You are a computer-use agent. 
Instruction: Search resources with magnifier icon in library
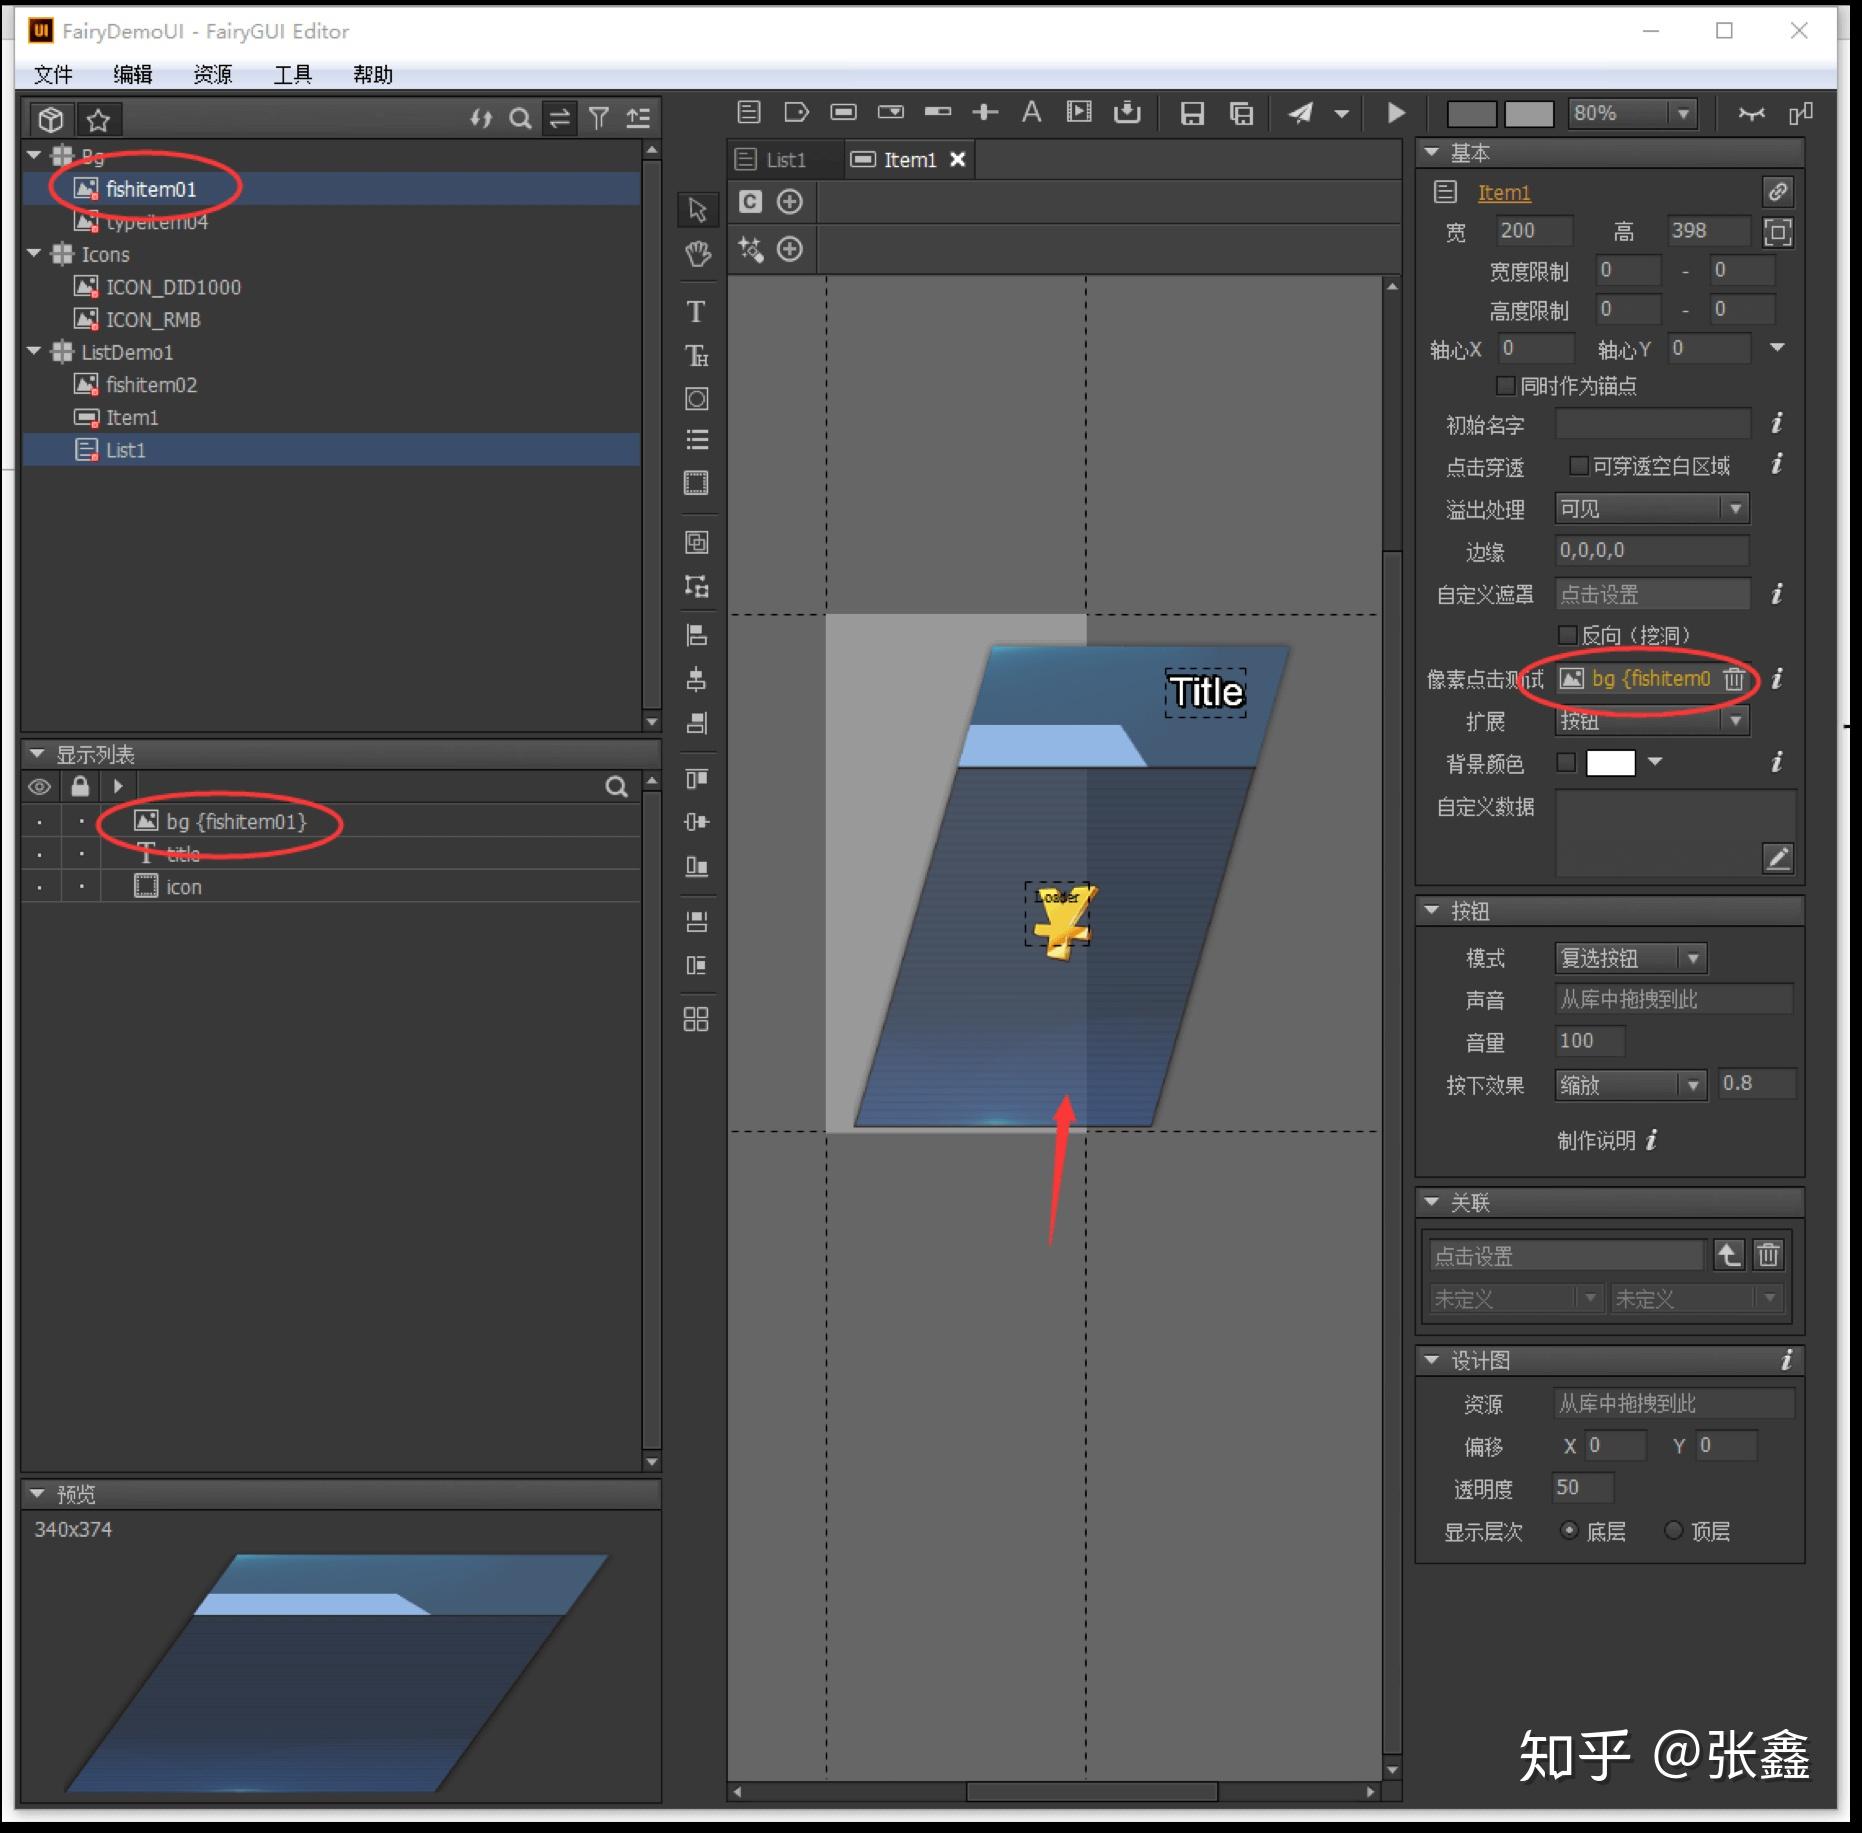pos(520,119)
